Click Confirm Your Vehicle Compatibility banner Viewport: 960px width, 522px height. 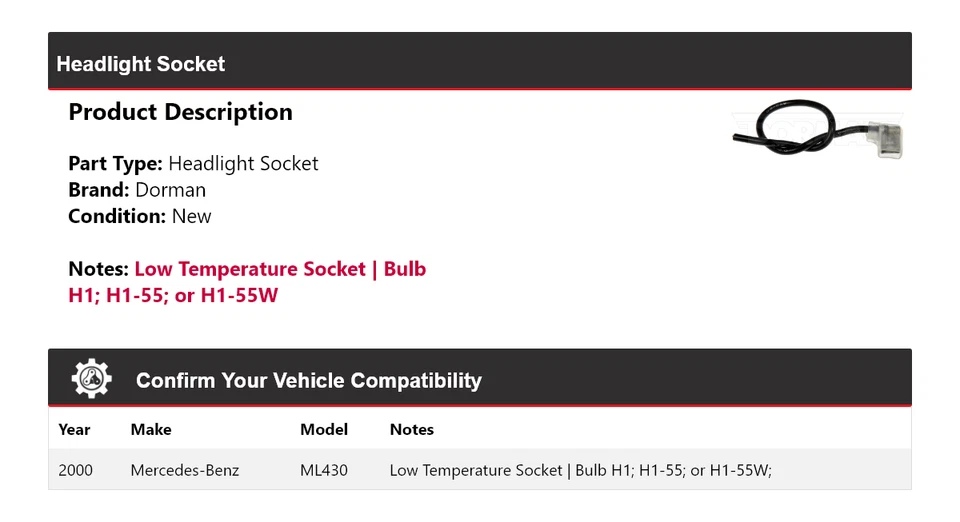pyautogui.click(x=480, y=378)
